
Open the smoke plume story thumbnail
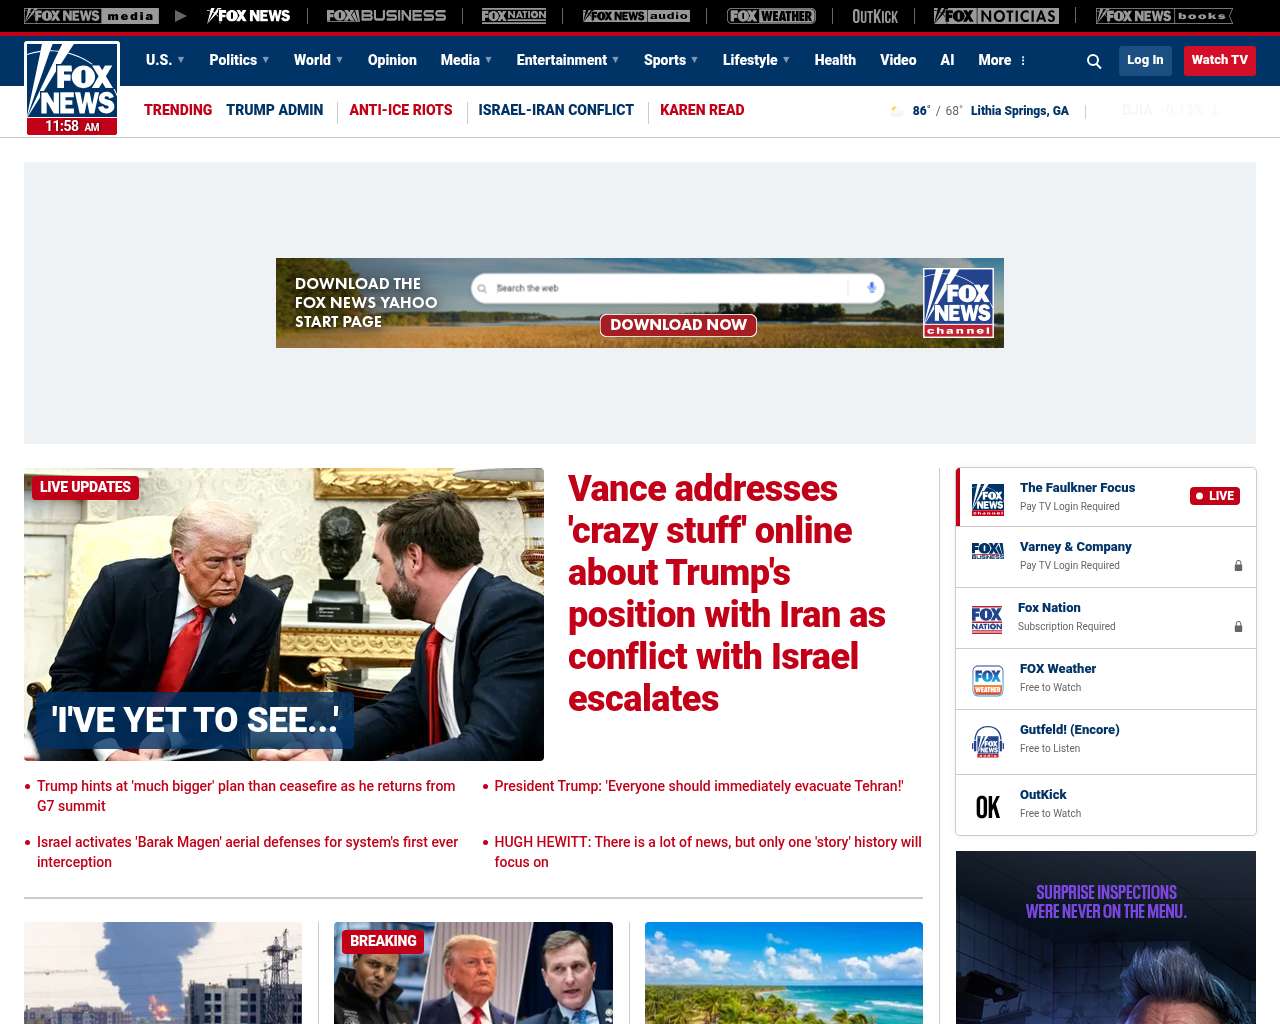click(163, 973)
